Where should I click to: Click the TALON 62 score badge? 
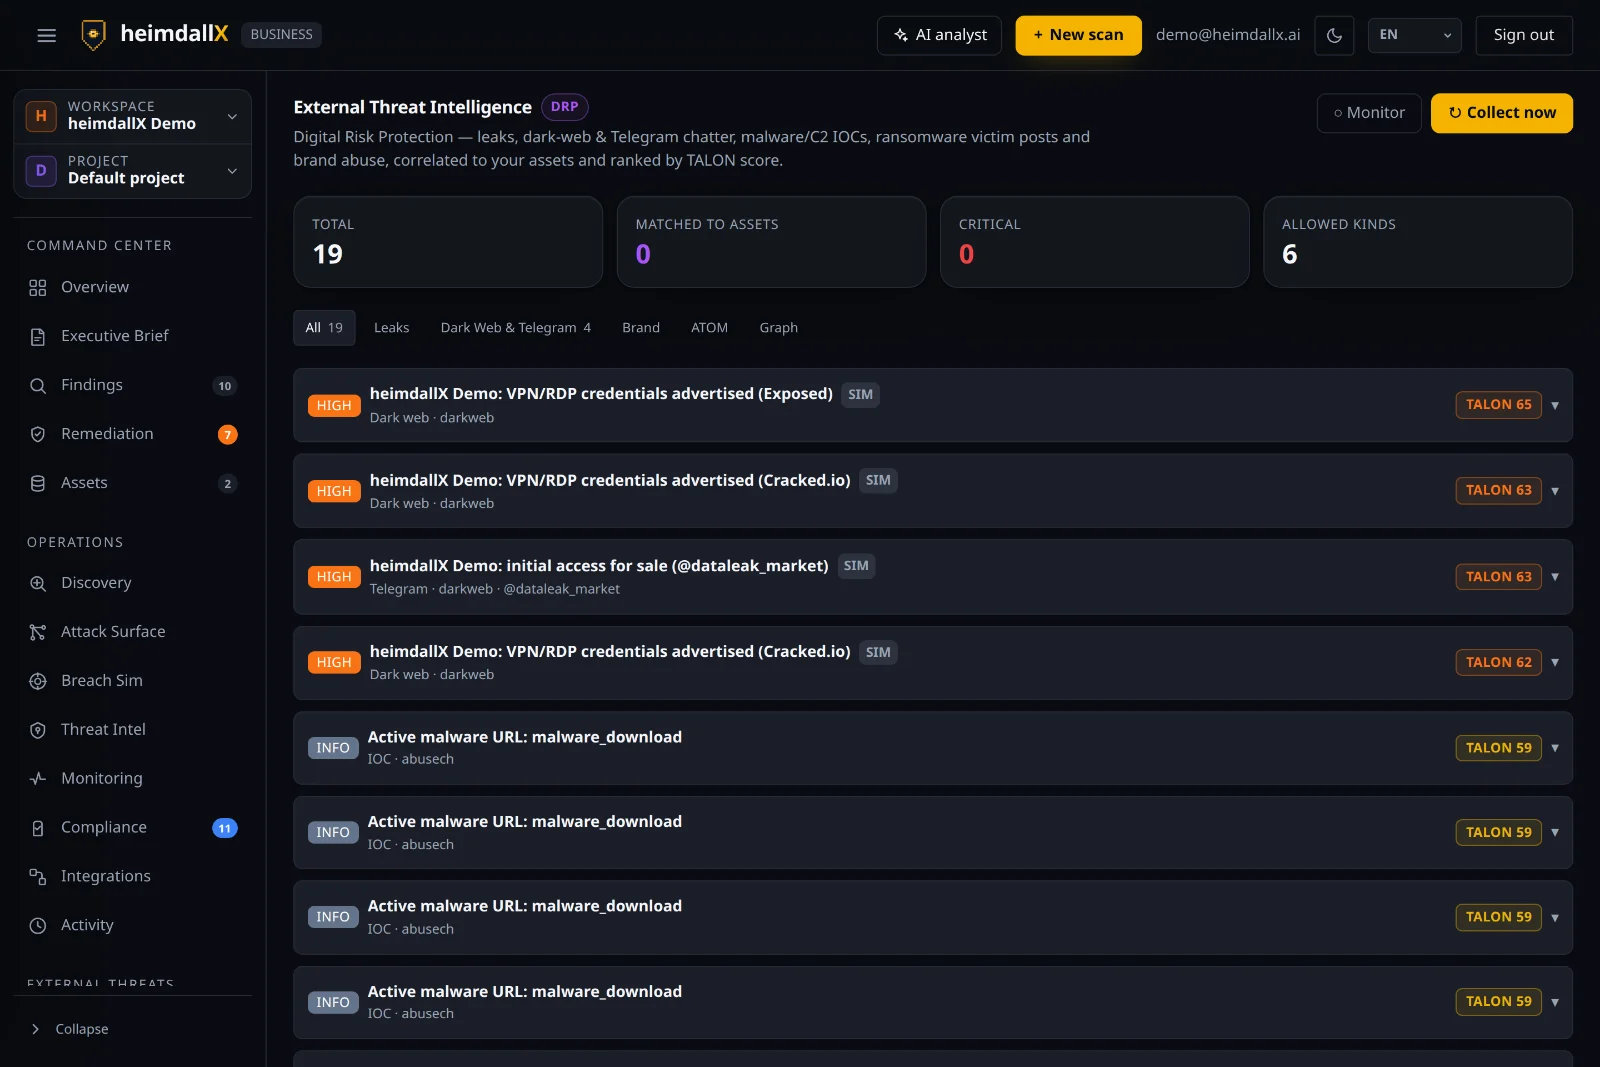[1498, 663]
